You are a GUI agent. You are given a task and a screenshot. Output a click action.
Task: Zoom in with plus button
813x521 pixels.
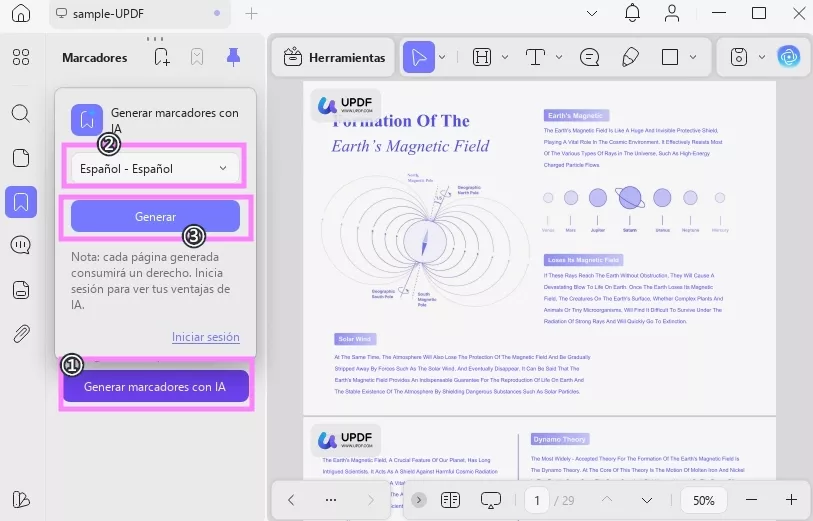point(791,500)
